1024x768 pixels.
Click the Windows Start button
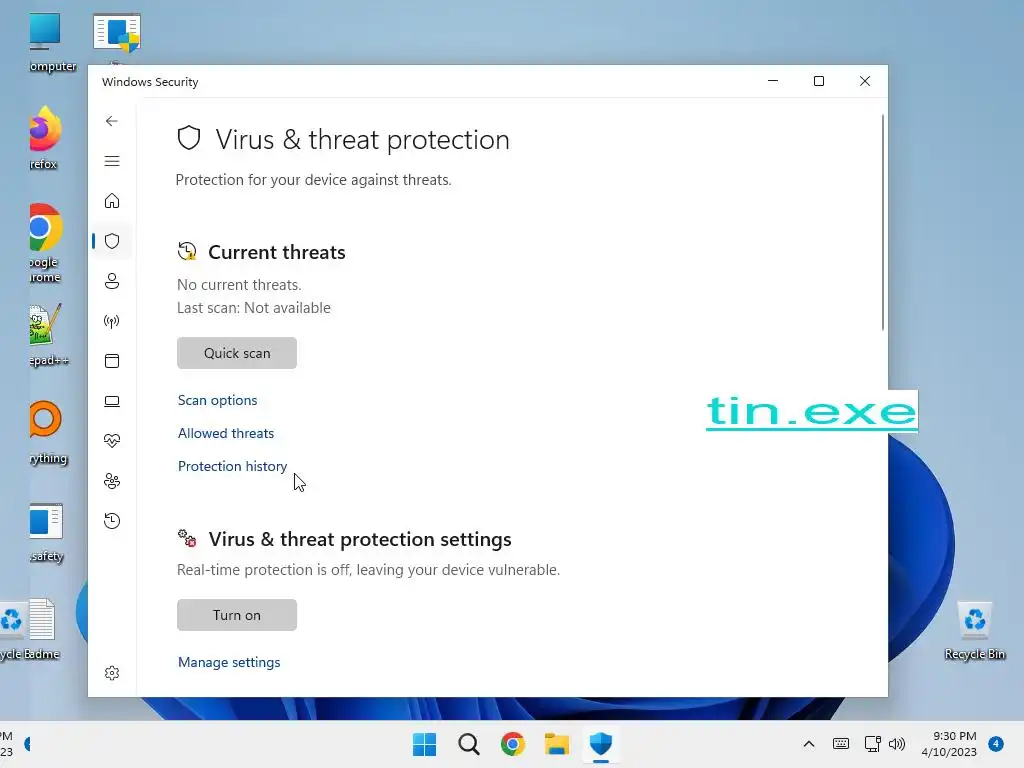[x=424, y=744]
